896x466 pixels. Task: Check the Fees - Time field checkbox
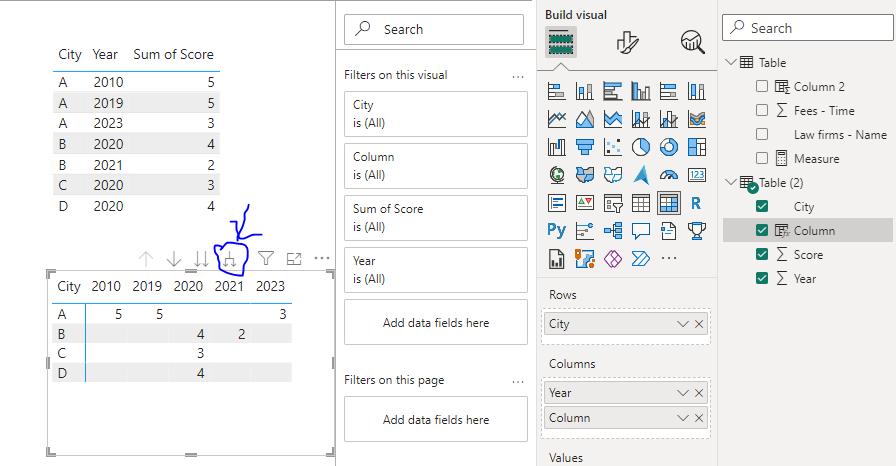pyautogui.click(x=762, y=110)
